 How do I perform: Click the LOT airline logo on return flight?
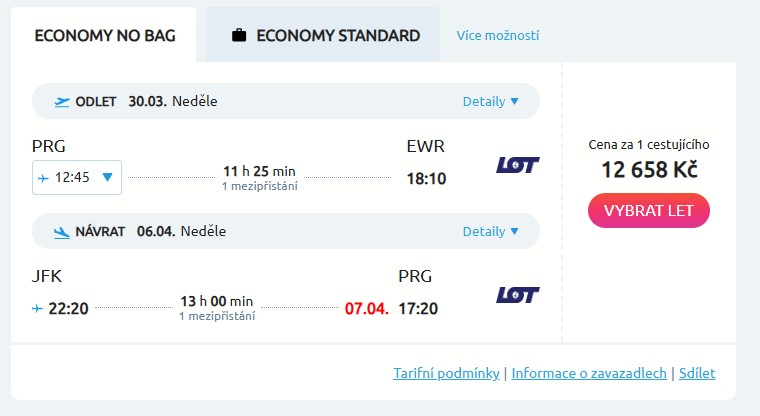click(x=517, y=295)
